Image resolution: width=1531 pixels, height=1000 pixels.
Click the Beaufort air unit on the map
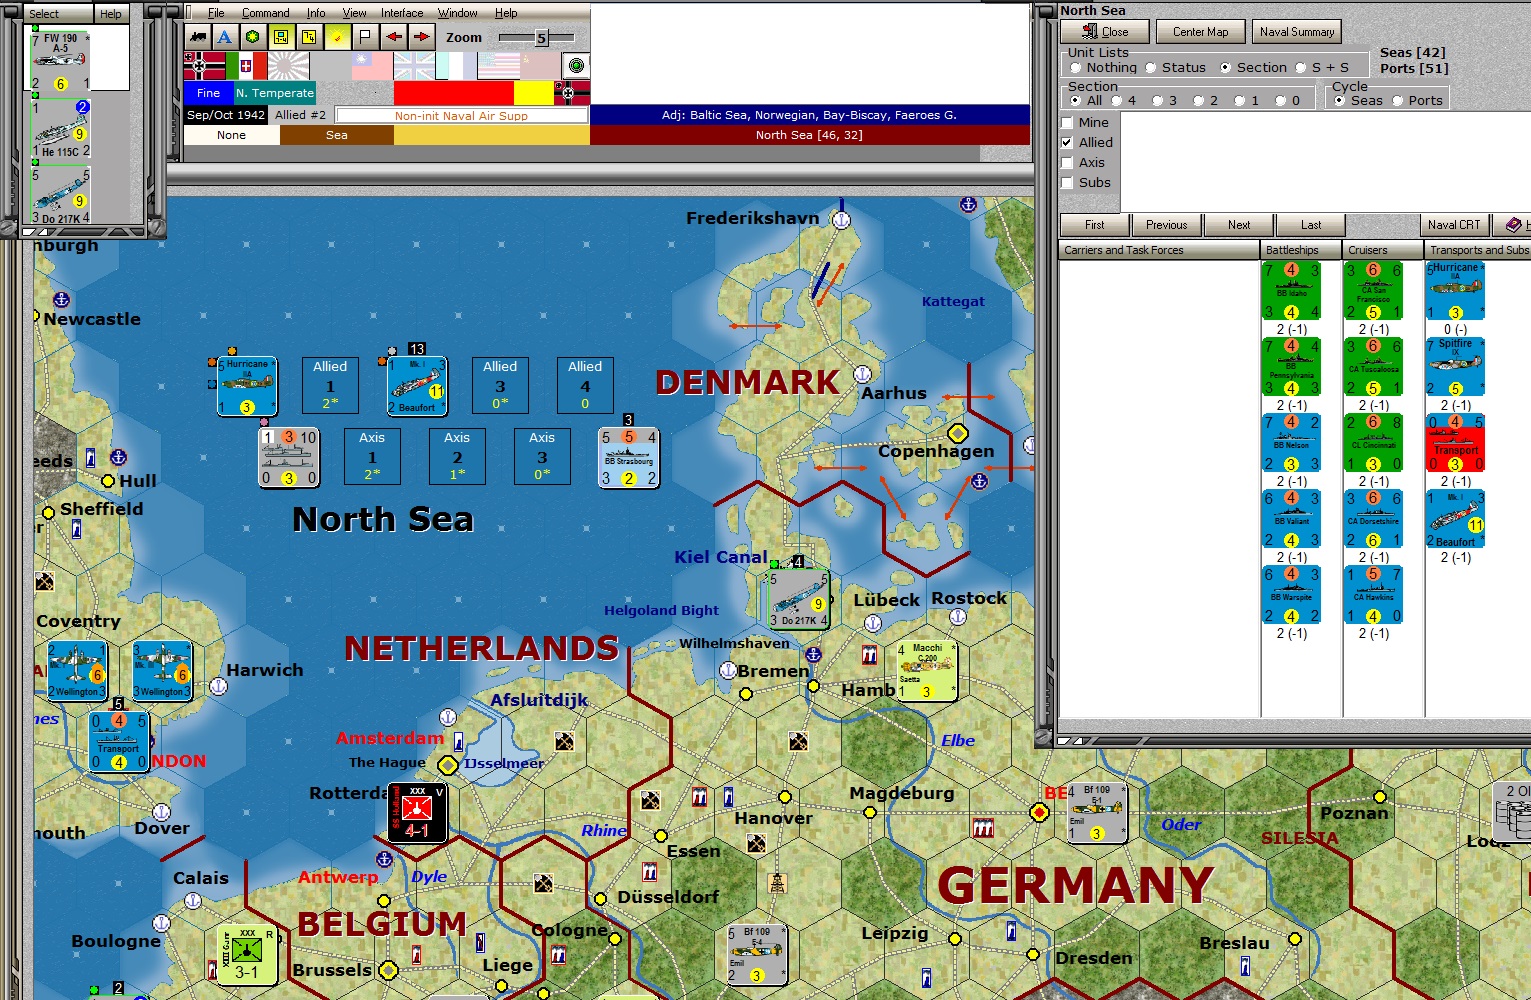click(417, 386)
